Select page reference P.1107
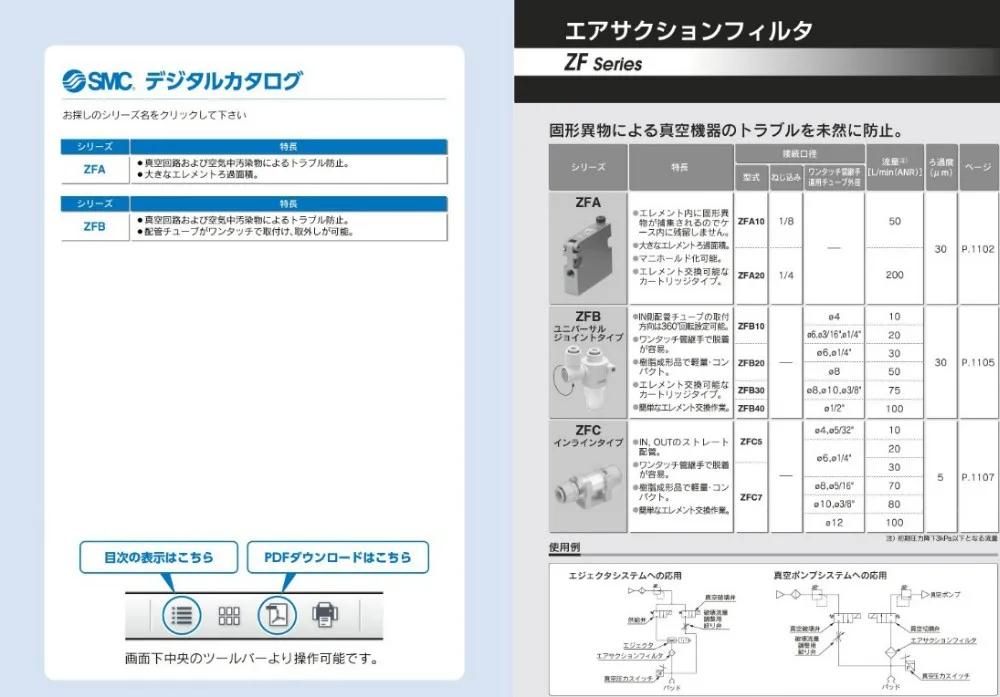The width and height of the screenshot is (1000, 697). tap(978, 477)
